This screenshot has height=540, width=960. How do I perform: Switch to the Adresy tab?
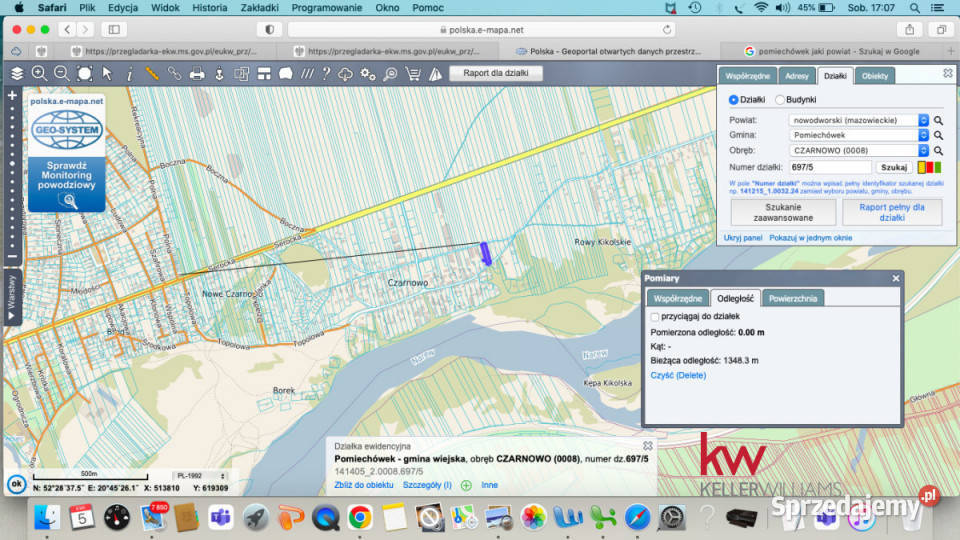pos(797,75)
